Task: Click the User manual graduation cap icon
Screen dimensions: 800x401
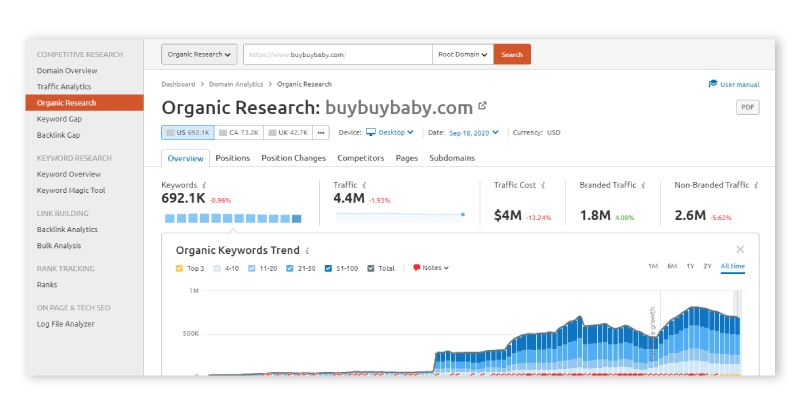Action: tap(713, 84)
